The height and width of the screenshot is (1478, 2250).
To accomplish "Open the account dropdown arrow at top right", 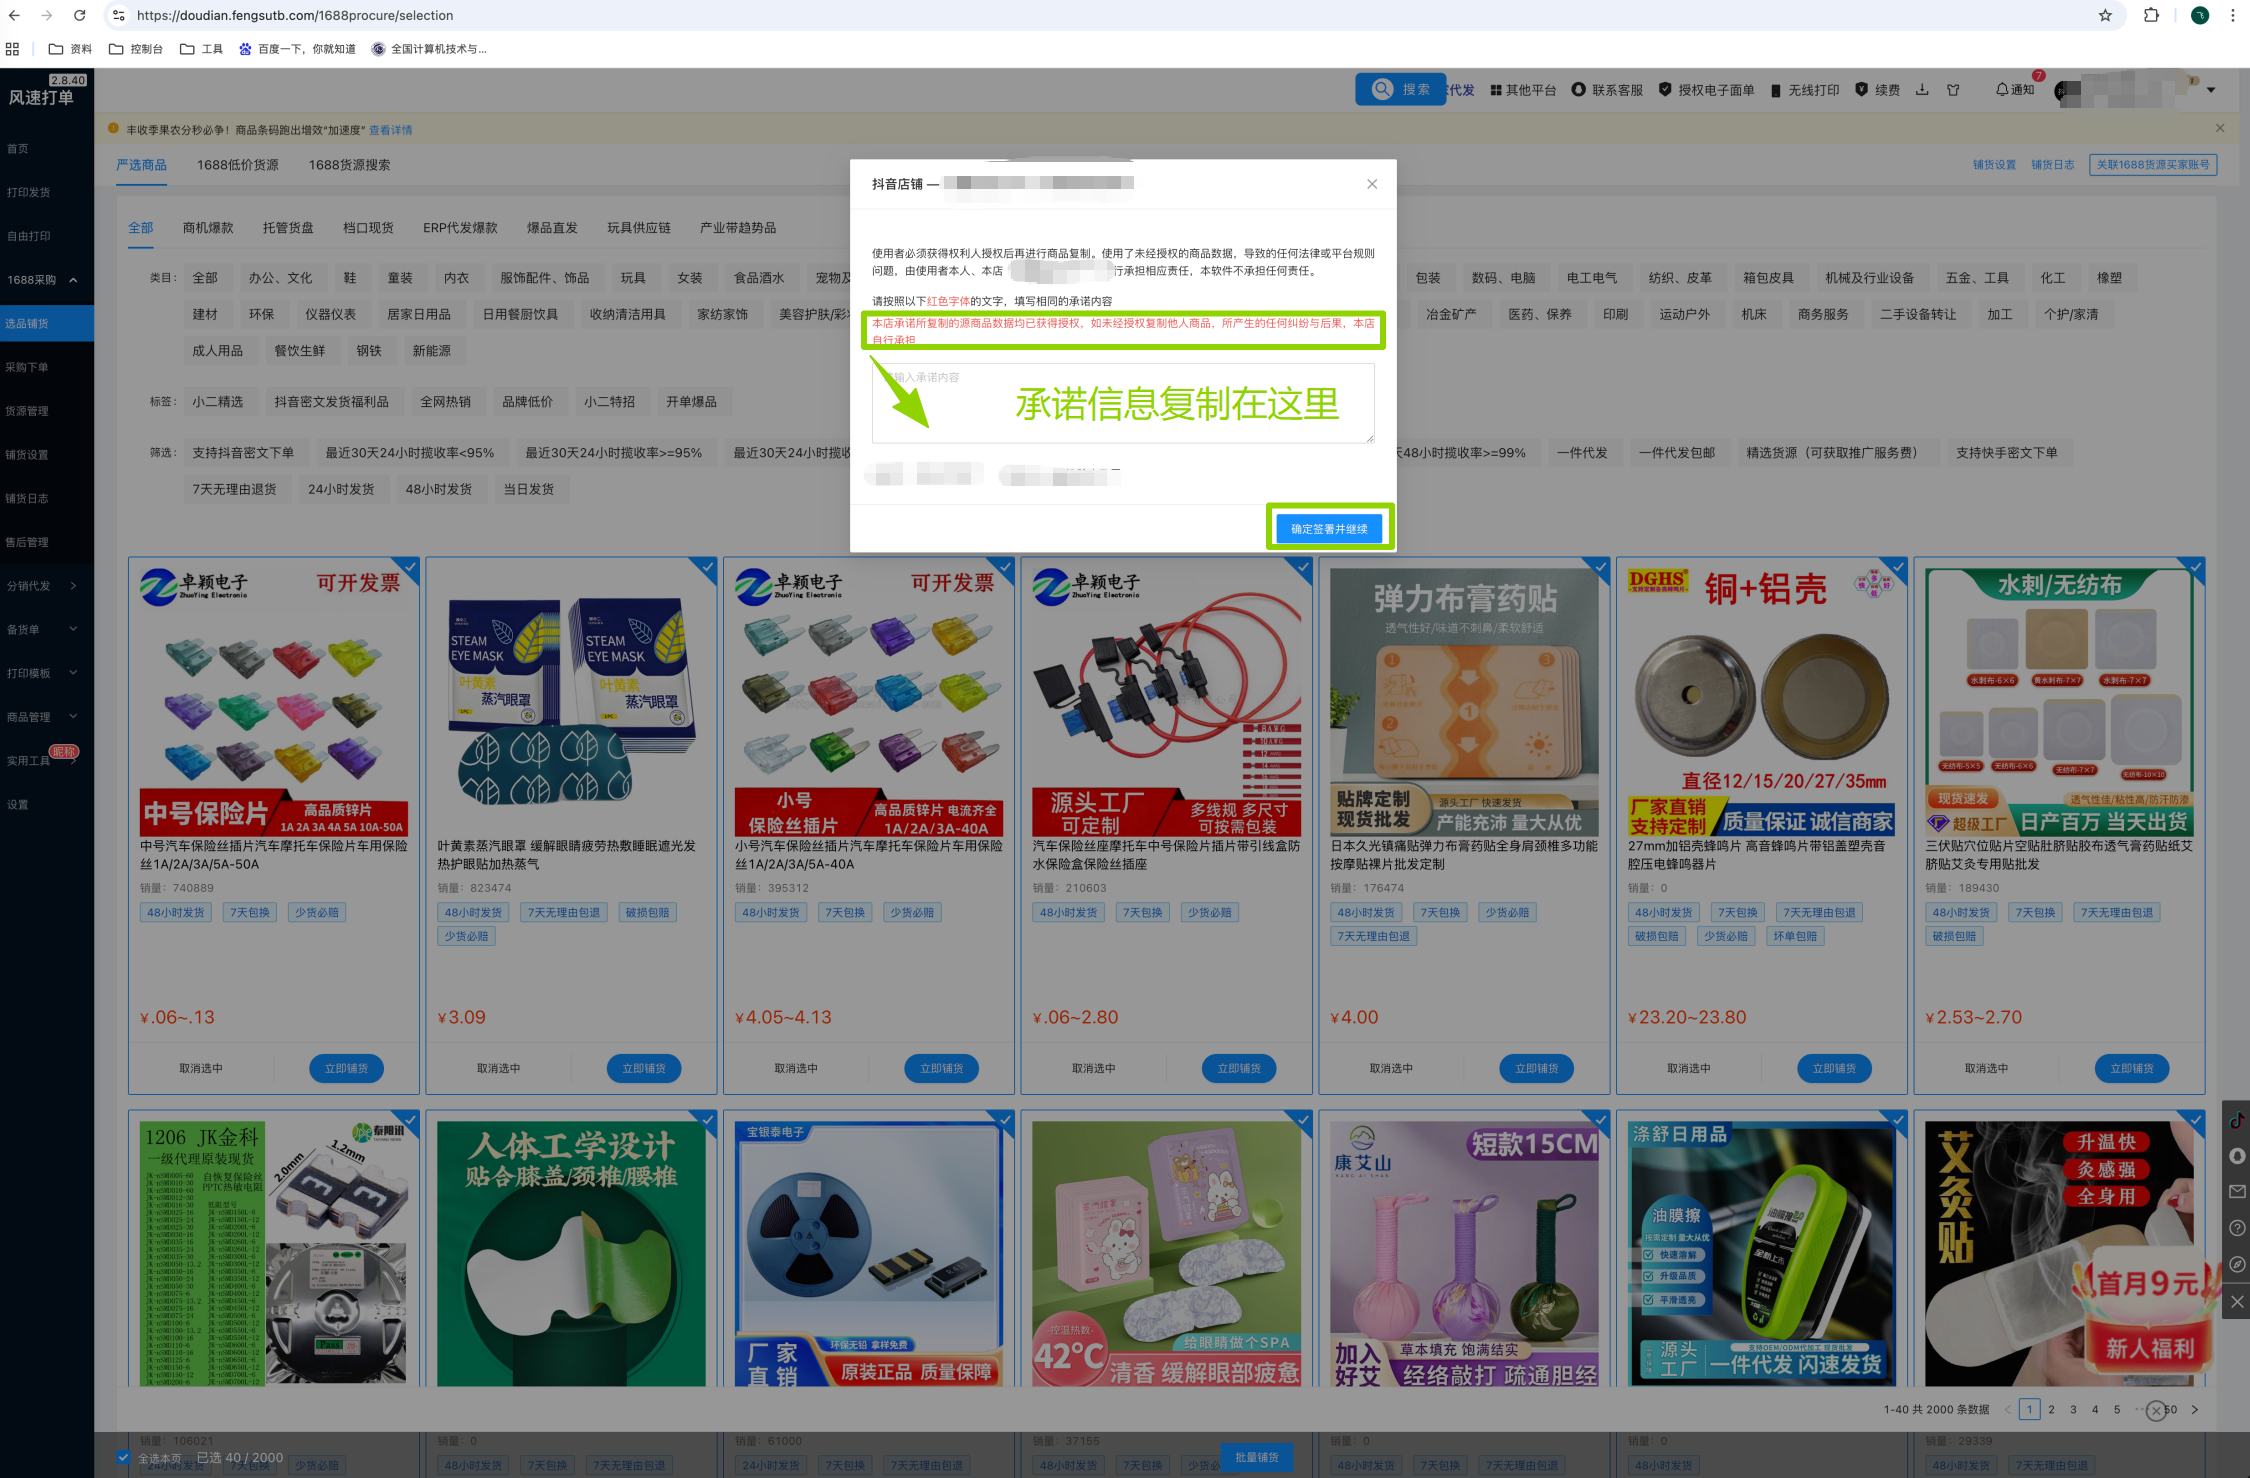I will click(x=2211, y=90).
